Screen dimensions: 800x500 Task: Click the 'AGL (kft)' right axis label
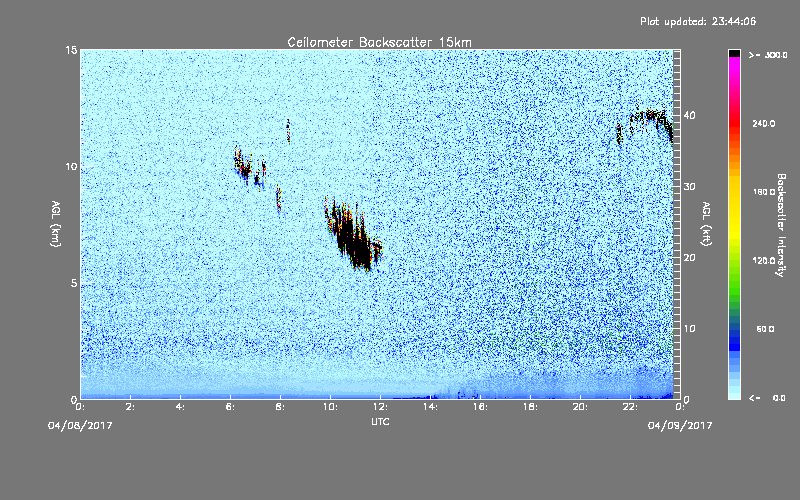pos(707,224)
